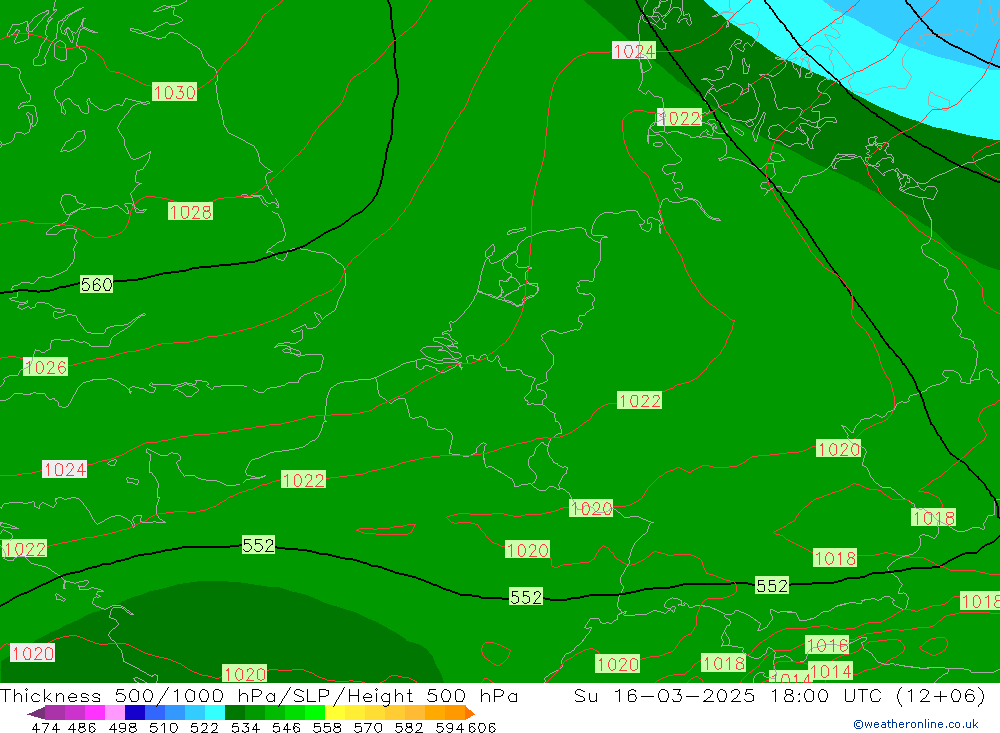Click the light pink legend swatch above 498
Screen dimensions: 1000x733
[115, 713]
